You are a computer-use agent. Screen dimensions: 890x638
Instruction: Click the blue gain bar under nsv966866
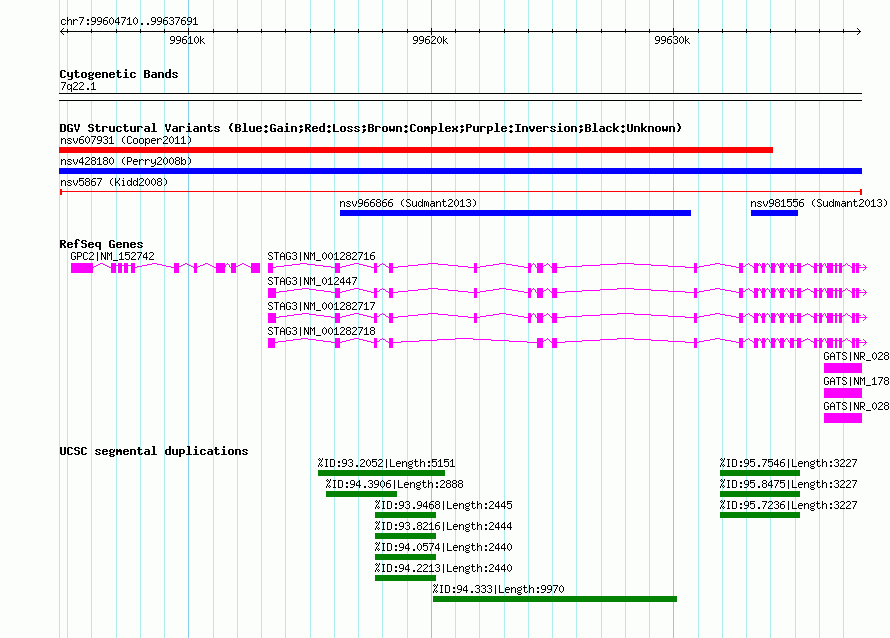(x=515, y=213)
